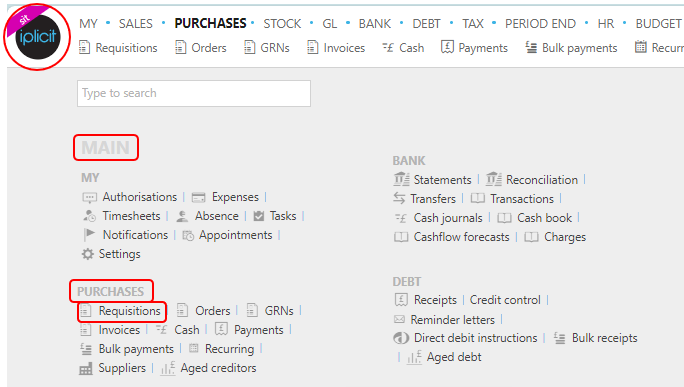Go to Credit control link

pos(505,300)
